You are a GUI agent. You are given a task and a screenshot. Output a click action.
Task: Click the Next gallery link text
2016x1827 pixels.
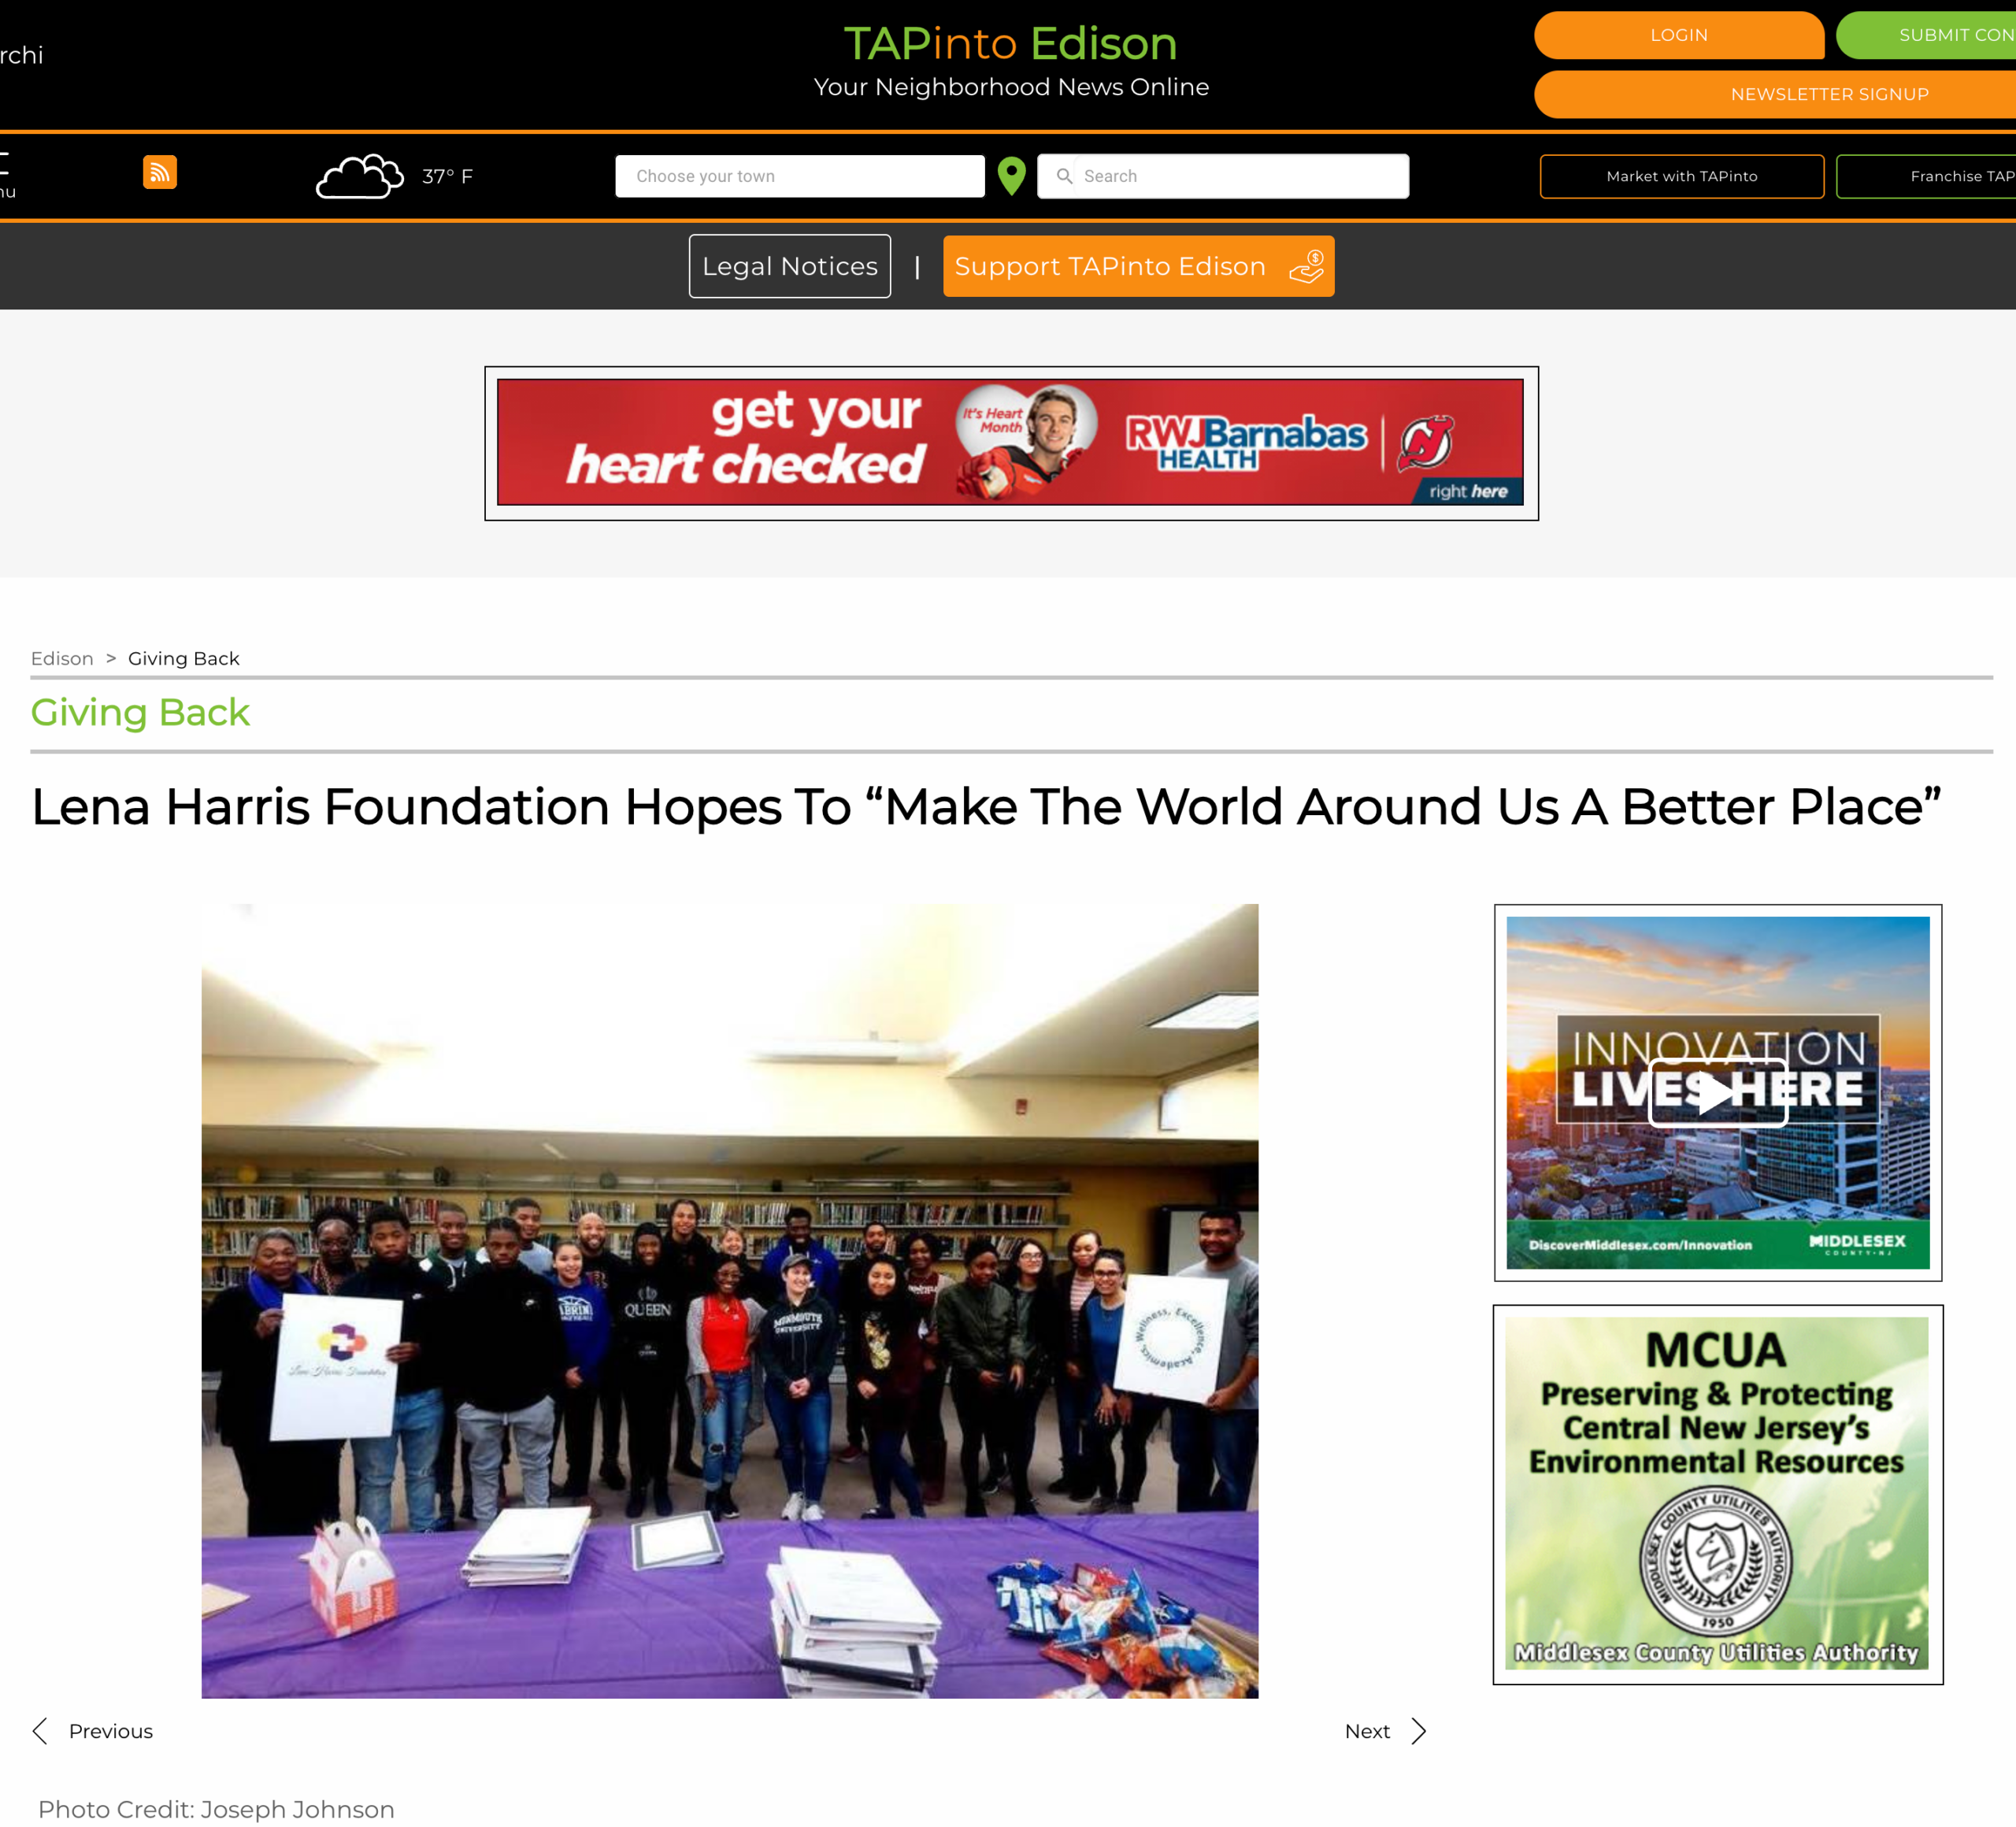click(1367, 1731)
